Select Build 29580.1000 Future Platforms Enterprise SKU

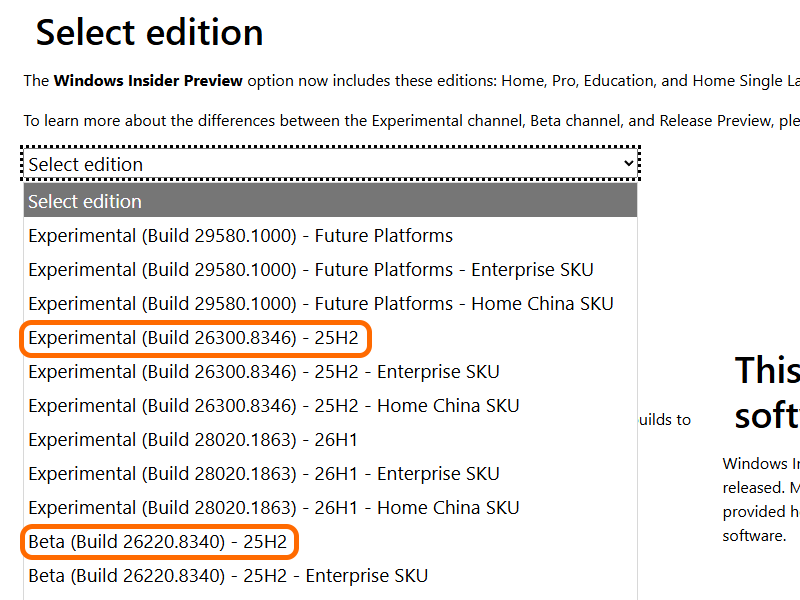pos(330,269)
